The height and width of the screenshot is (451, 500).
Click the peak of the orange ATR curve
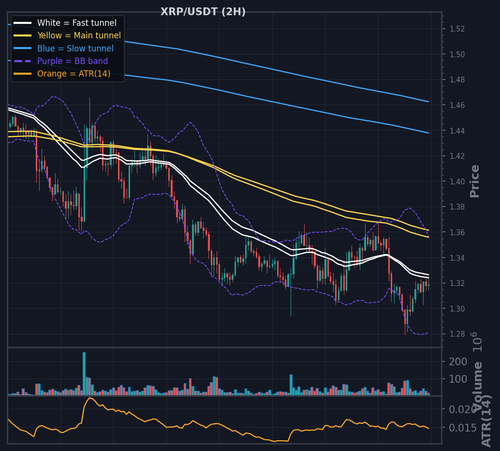(89, 398)
